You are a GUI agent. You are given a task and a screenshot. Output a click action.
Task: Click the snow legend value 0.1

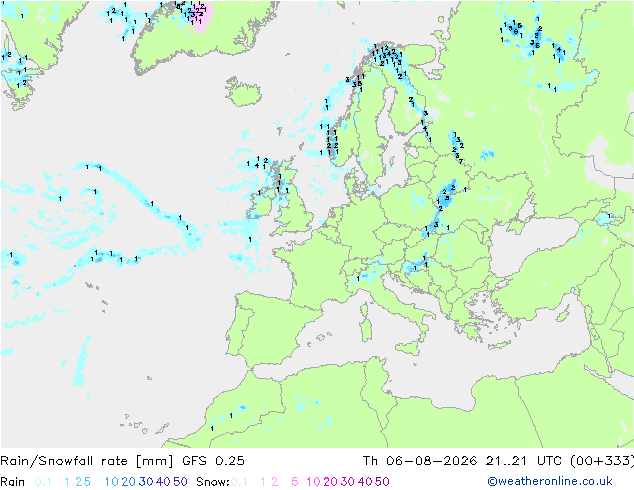click(240, 482)
